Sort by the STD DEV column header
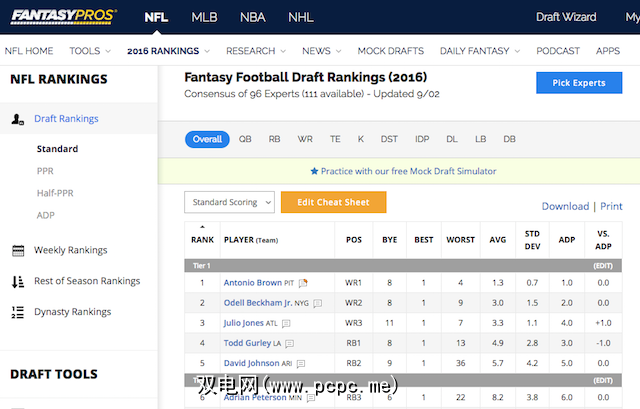 tap(532, 240)
